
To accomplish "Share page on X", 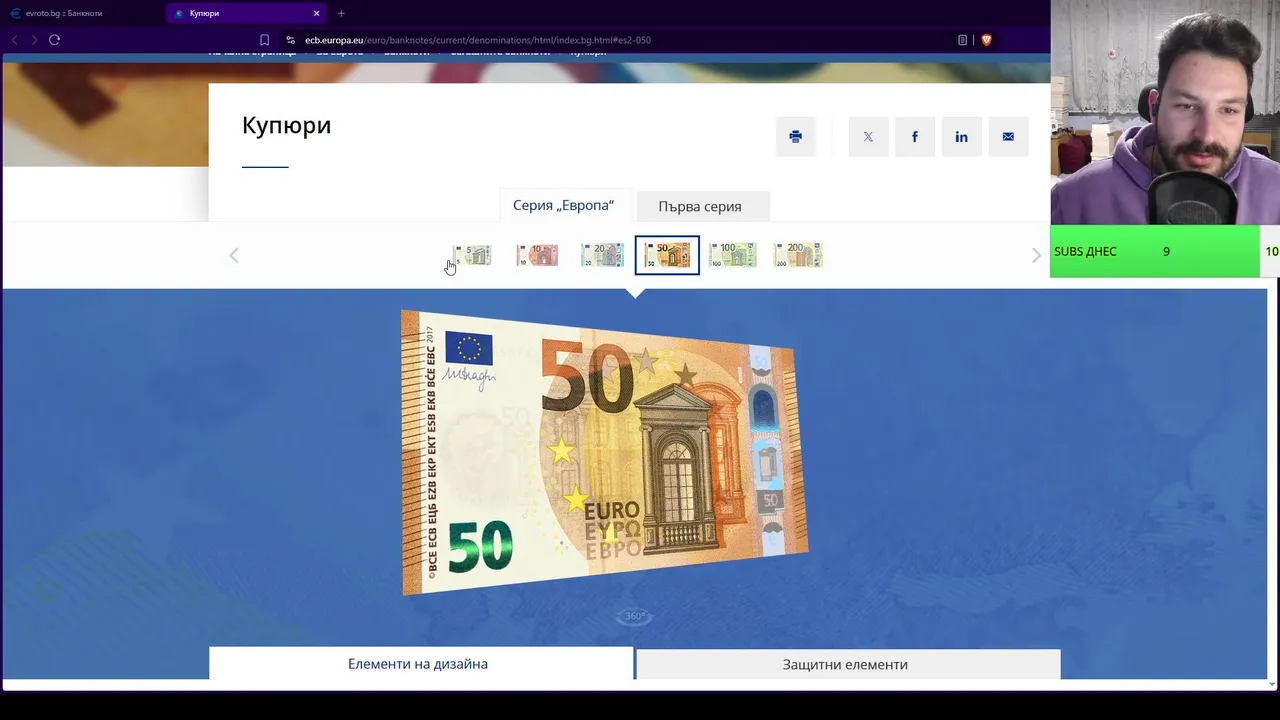I will [868, 137].
